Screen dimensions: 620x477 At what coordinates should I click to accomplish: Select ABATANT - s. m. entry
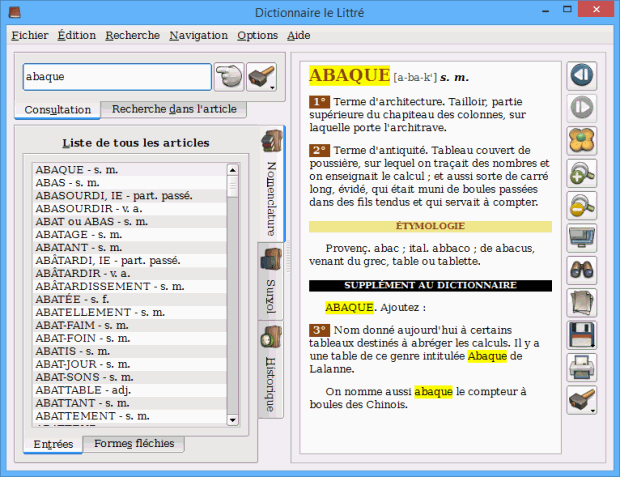click(130, 248)
